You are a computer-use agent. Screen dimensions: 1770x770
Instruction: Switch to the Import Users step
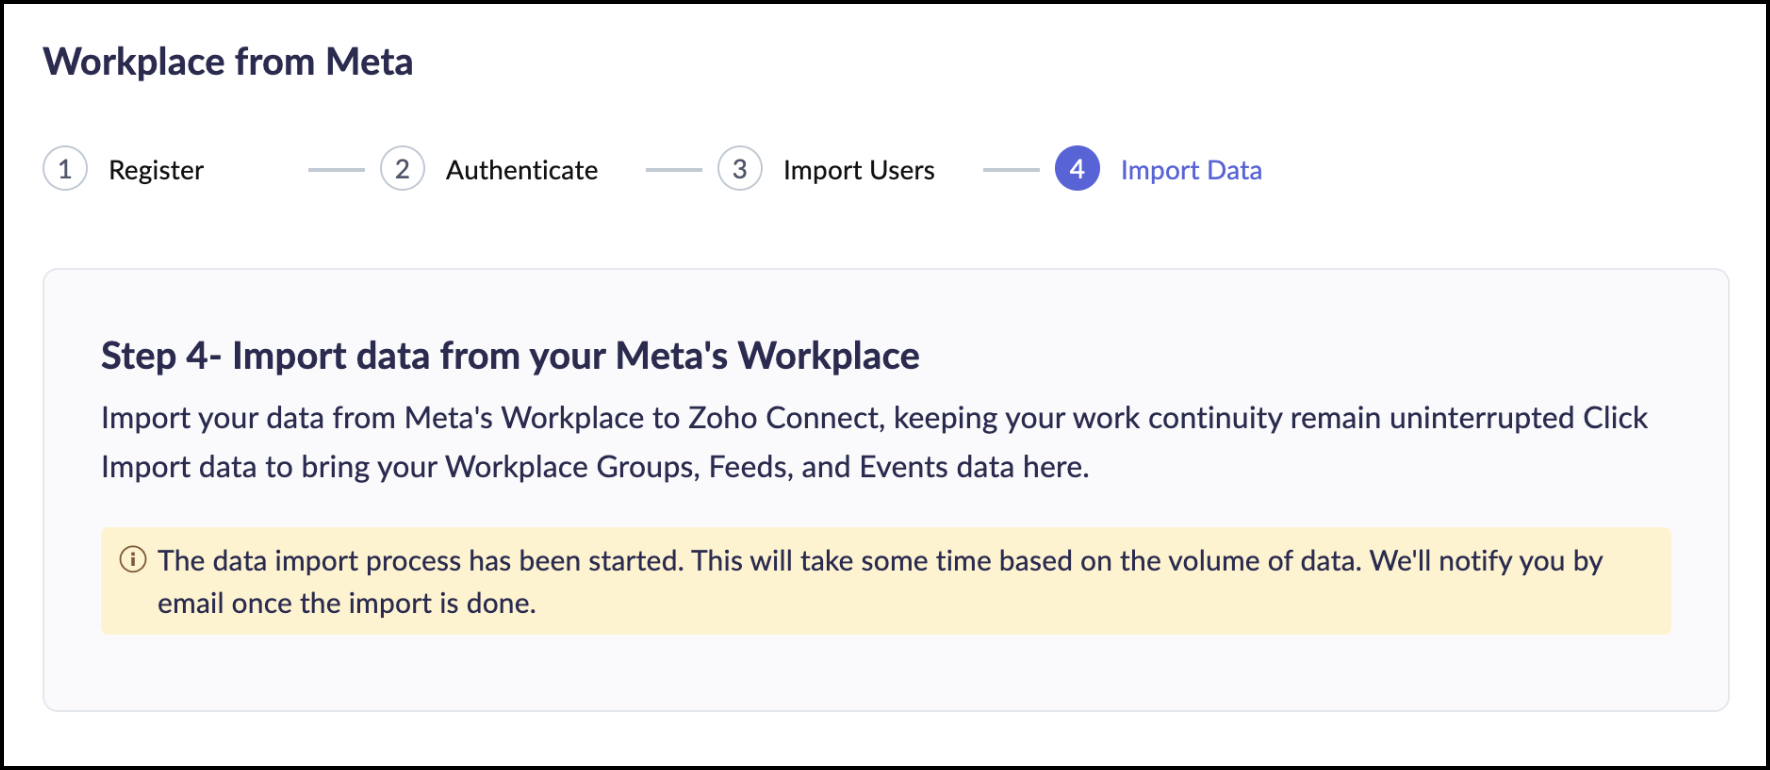point(859,170)
